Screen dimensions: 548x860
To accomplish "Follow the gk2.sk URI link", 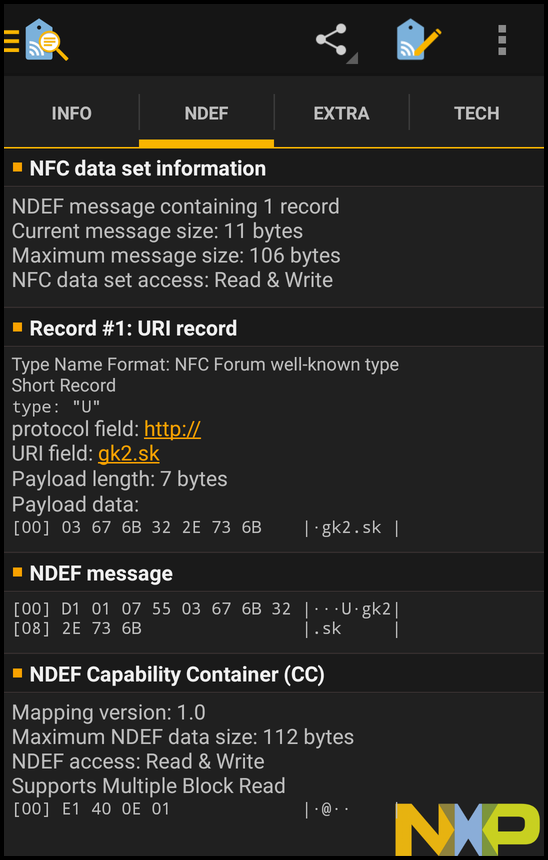I will (129, 454).
